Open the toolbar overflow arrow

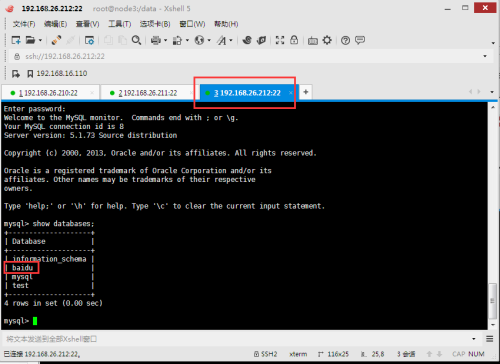point(493,43)
